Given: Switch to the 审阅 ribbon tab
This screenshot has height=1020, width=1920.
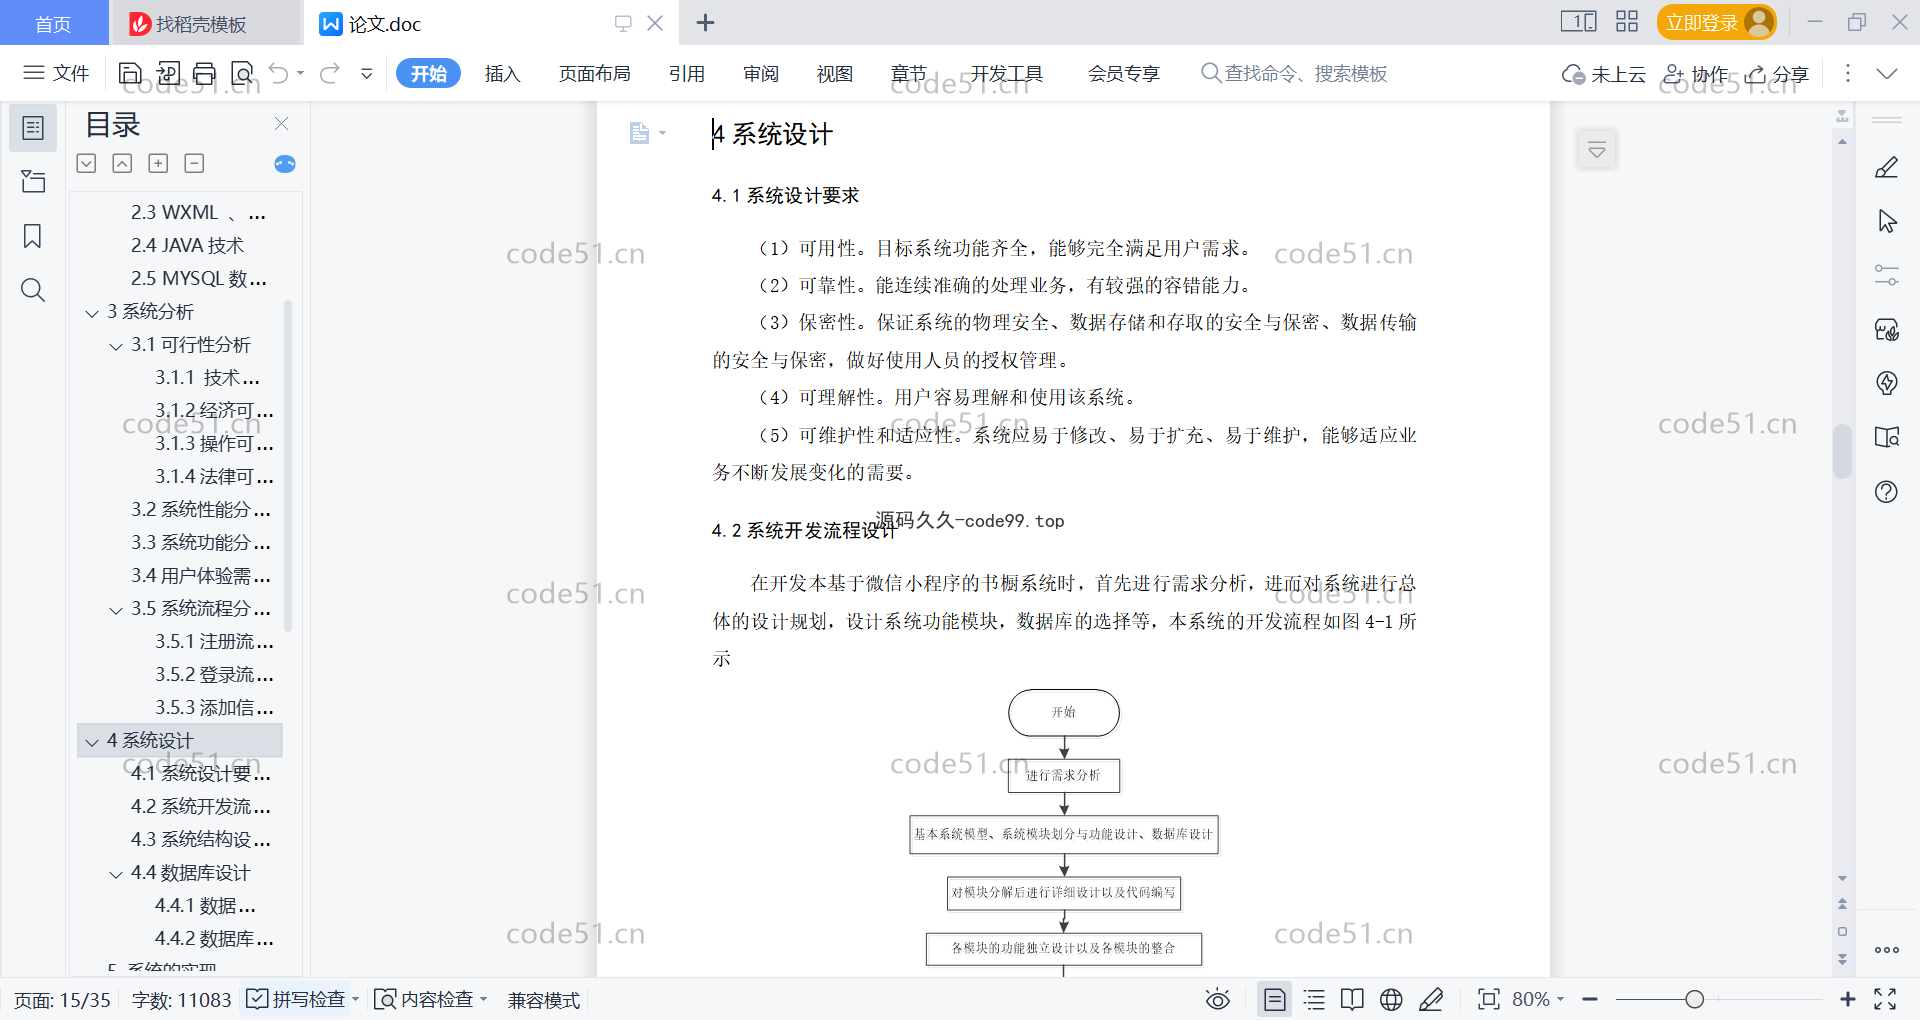Looking at the screenshot, I should (761, 73).
